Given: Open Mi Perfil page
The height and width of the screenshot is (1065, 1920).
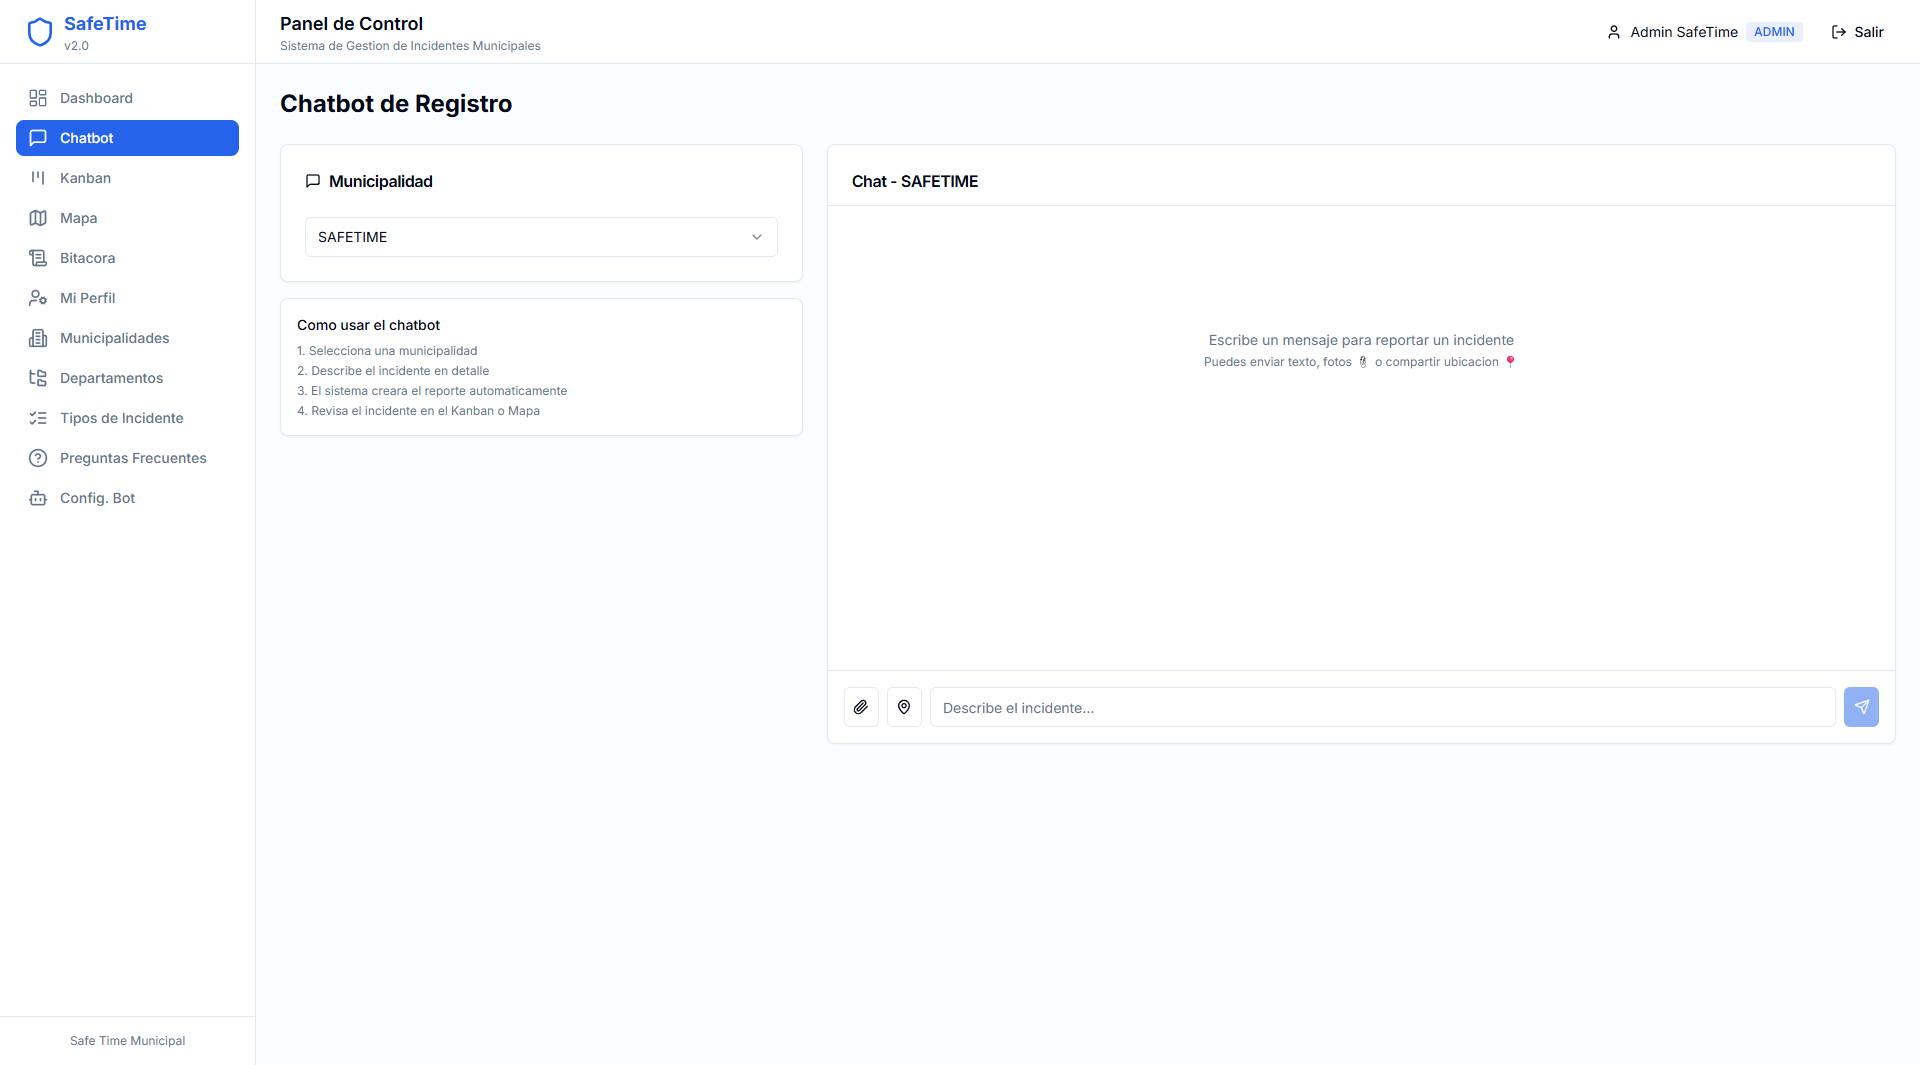Looking at the screenshot, I should click(127, 298).
